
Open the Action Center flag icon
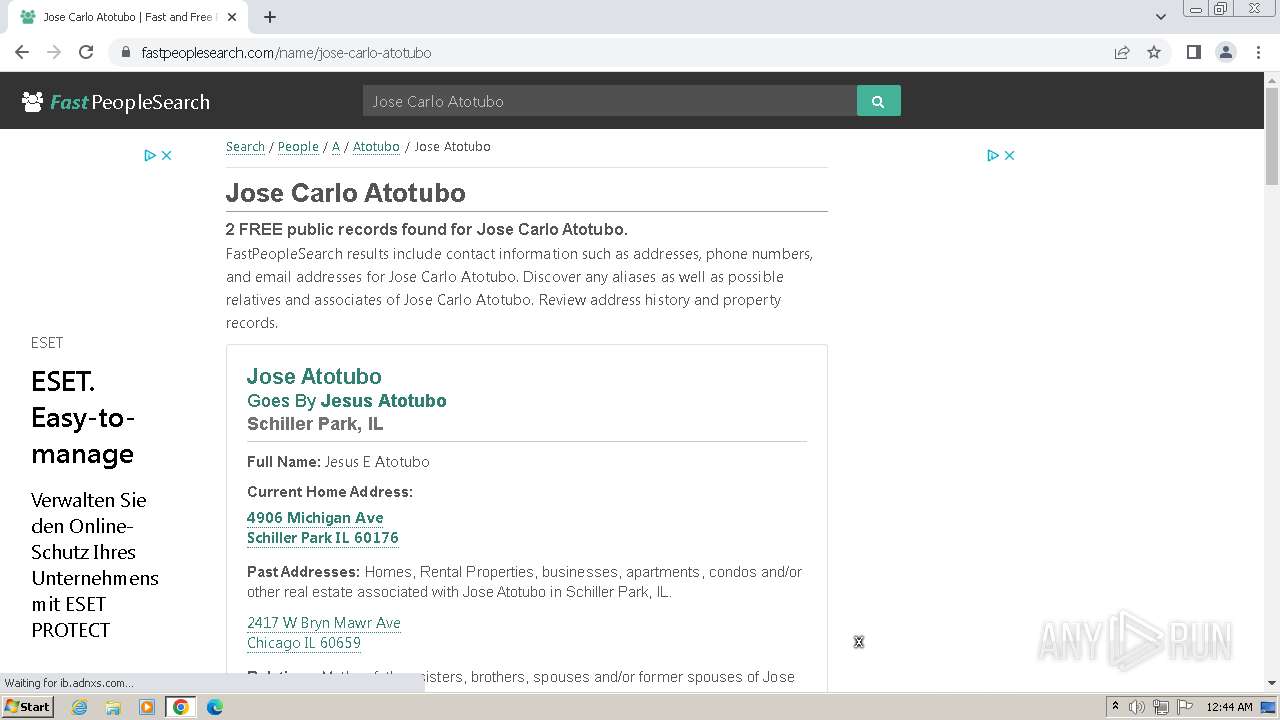pyautogui.click(x=1185, y=707)
